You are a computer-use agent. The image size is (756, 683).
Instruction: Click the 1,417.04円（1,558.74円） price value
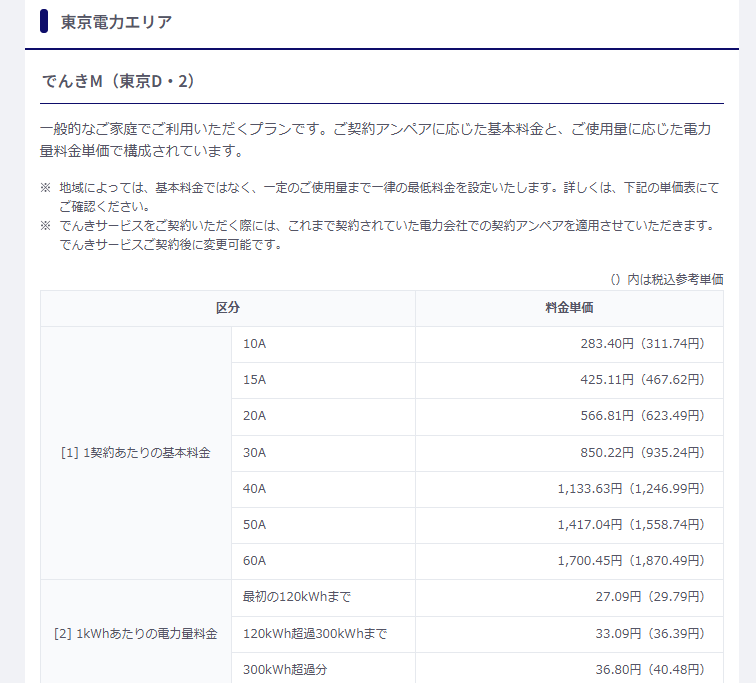pyautogui.click(x=631, y=524)
